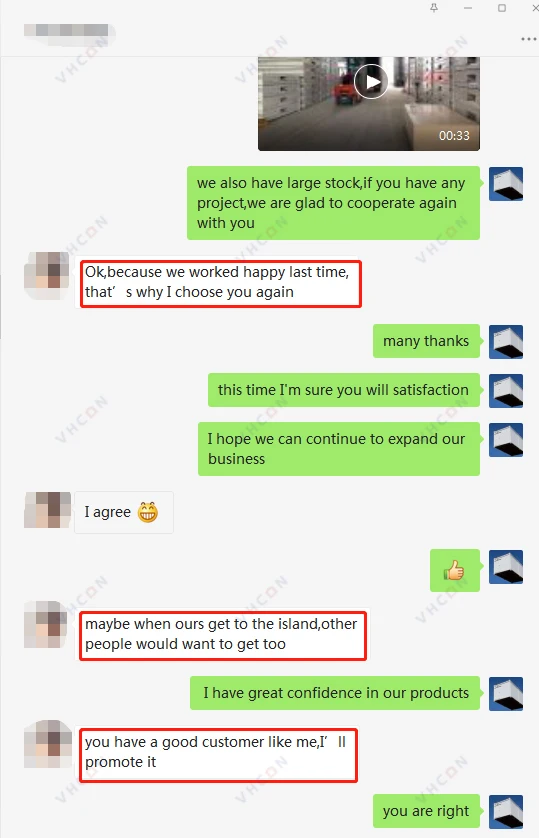539x838 pixels.
Task: Click the thumbs-up emoji message
Action: [x=455, y=570]
